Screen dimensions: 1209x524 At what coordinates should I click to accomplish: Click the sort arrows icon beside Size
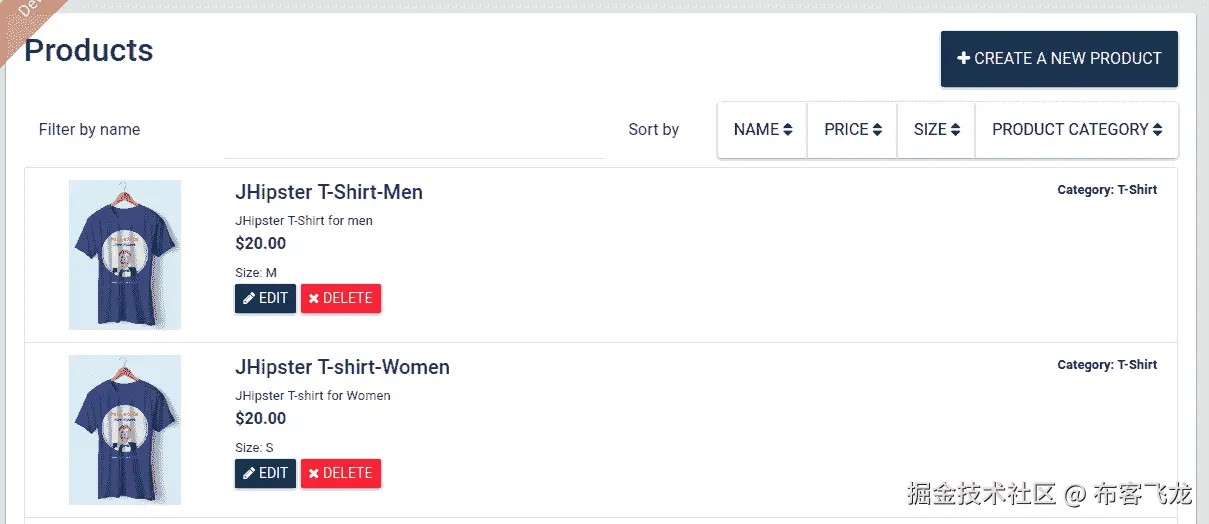coord(955,130)
